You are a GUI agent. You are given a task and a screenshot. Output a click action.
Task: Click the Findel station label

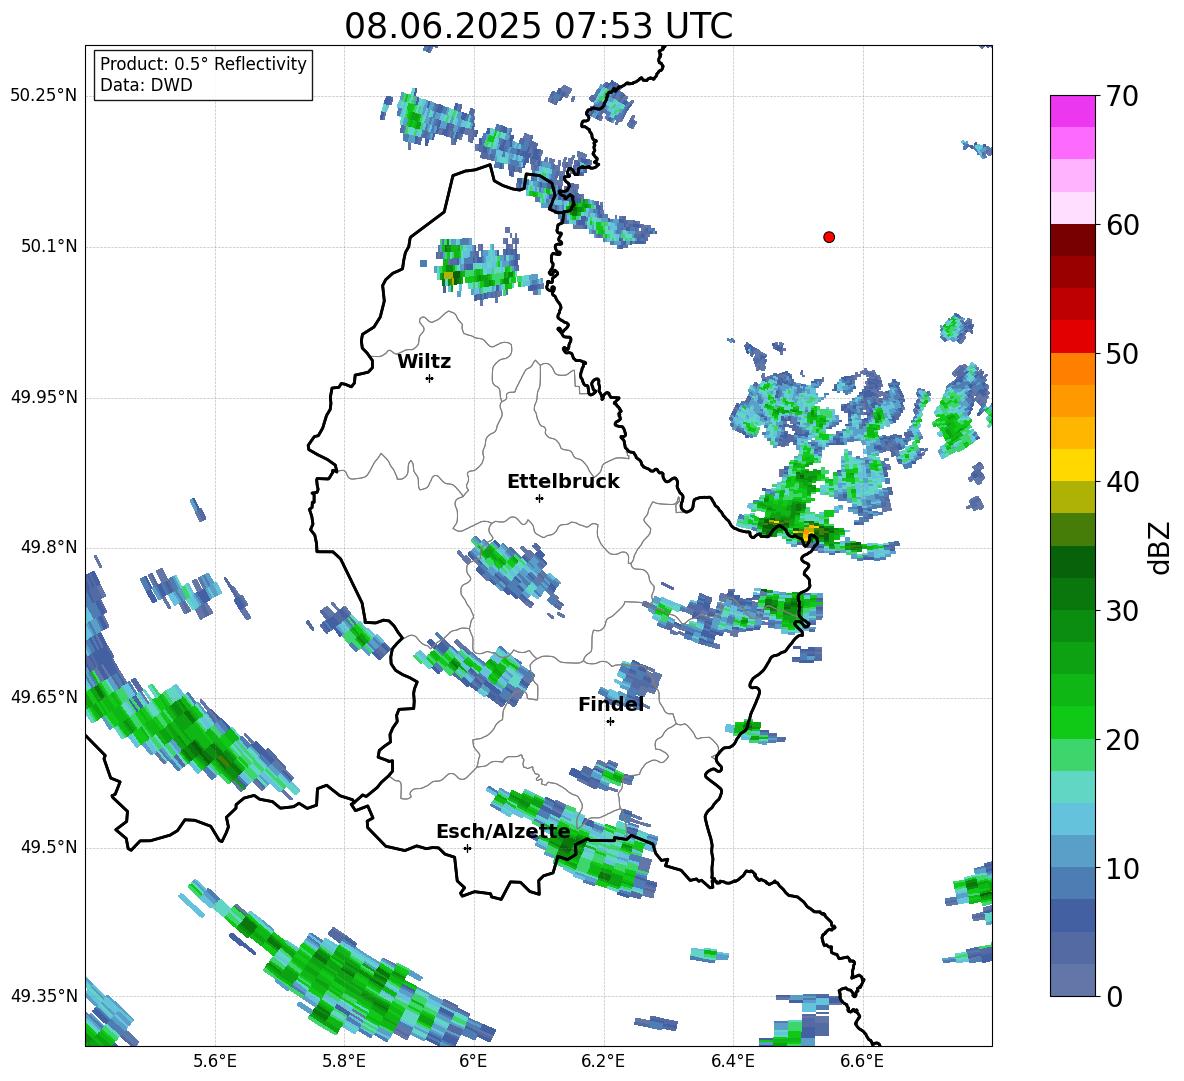point(611,704)
